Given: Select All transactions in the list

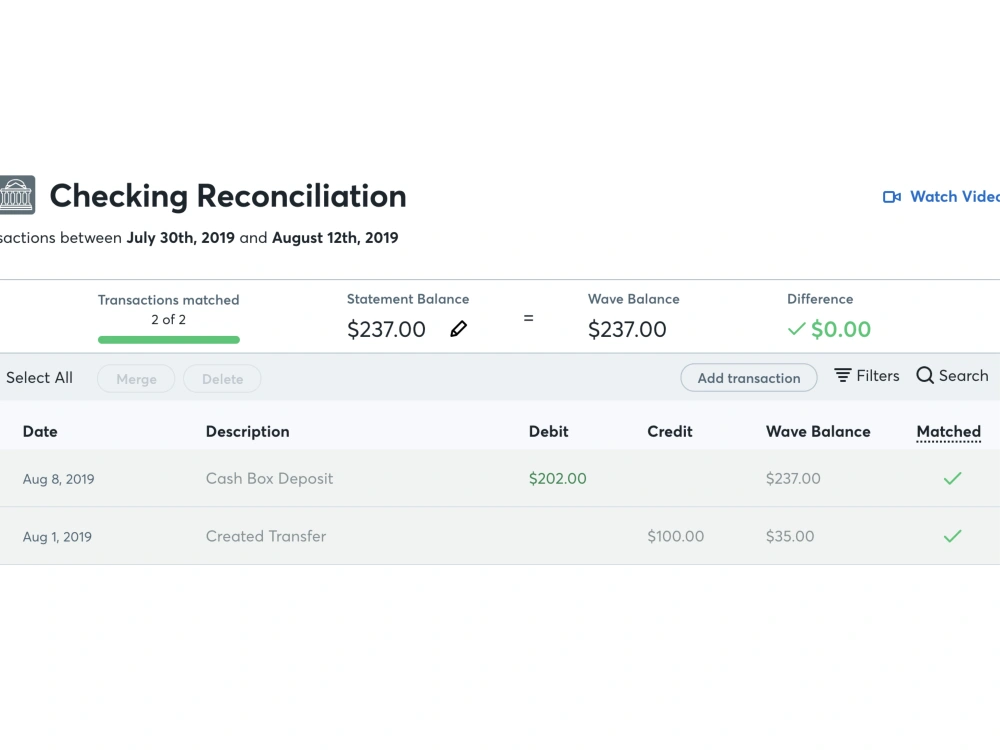Looking at the screenshot, I should (39, 378).
